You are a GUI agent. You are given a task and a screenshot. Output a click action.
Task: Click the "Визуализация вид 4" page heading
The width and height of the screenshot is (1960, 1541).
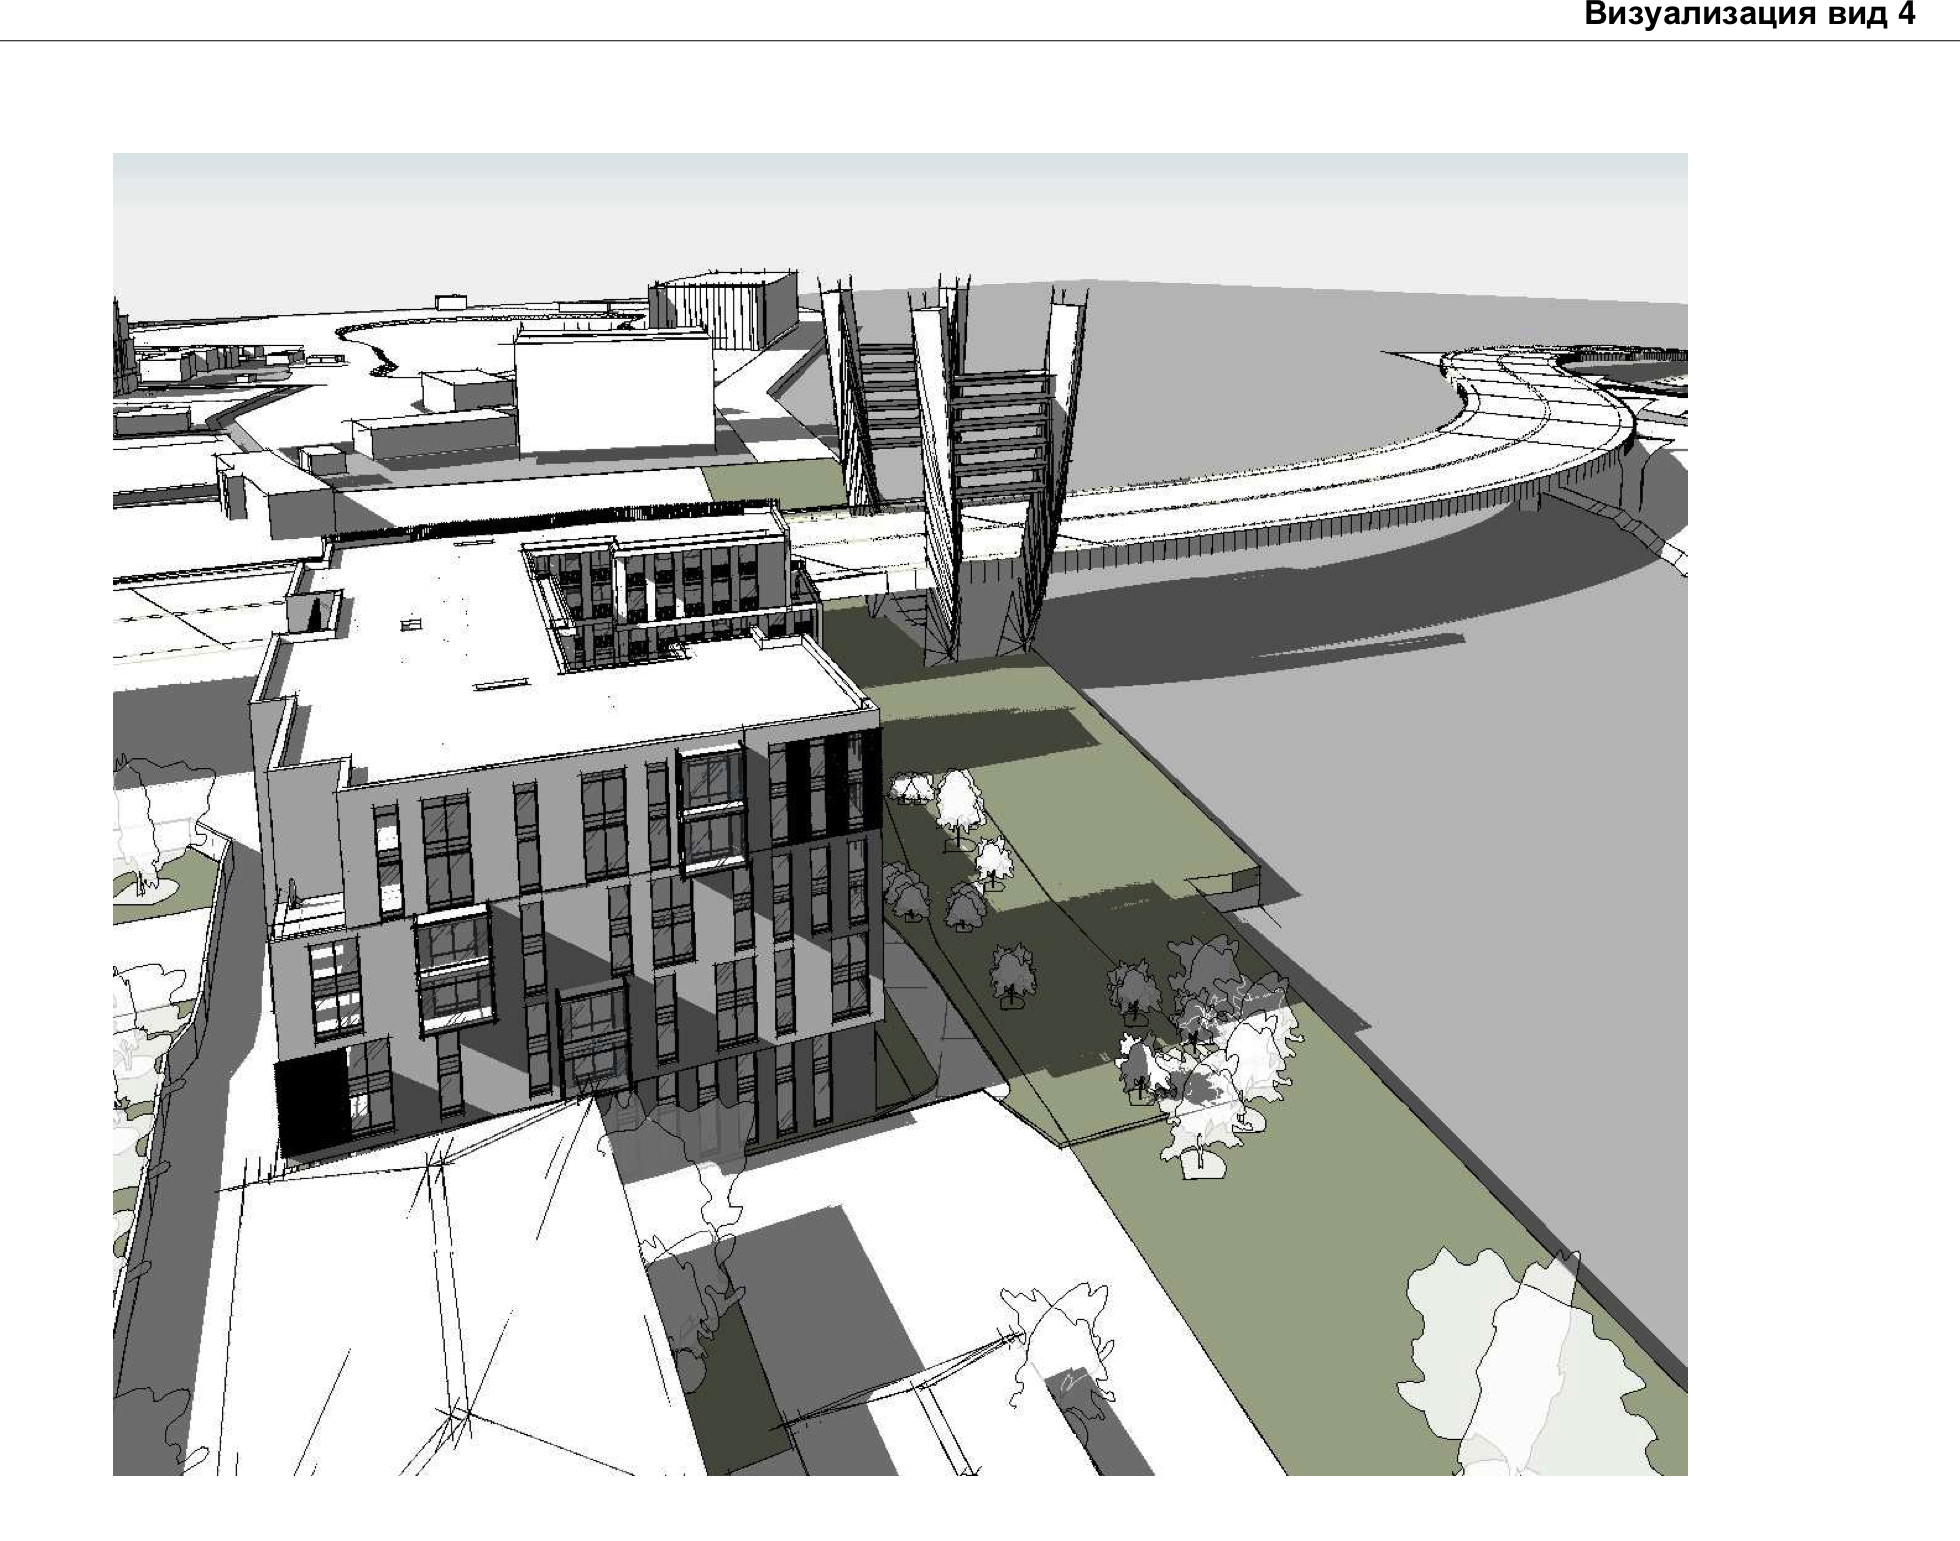(1749, 16)
